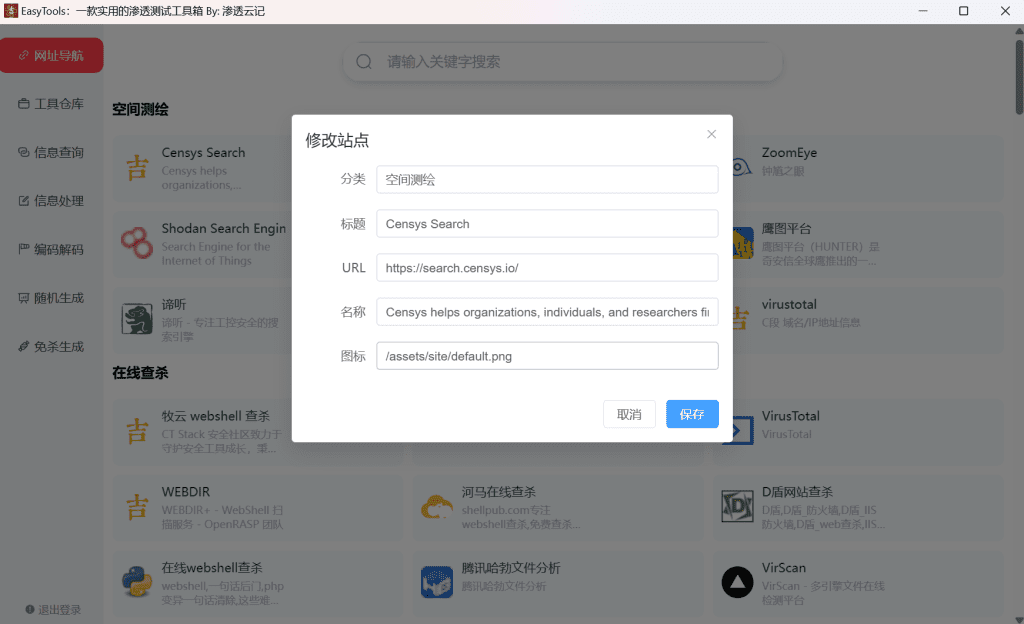Open the 信息查询 sidebar item

(52, 152)
